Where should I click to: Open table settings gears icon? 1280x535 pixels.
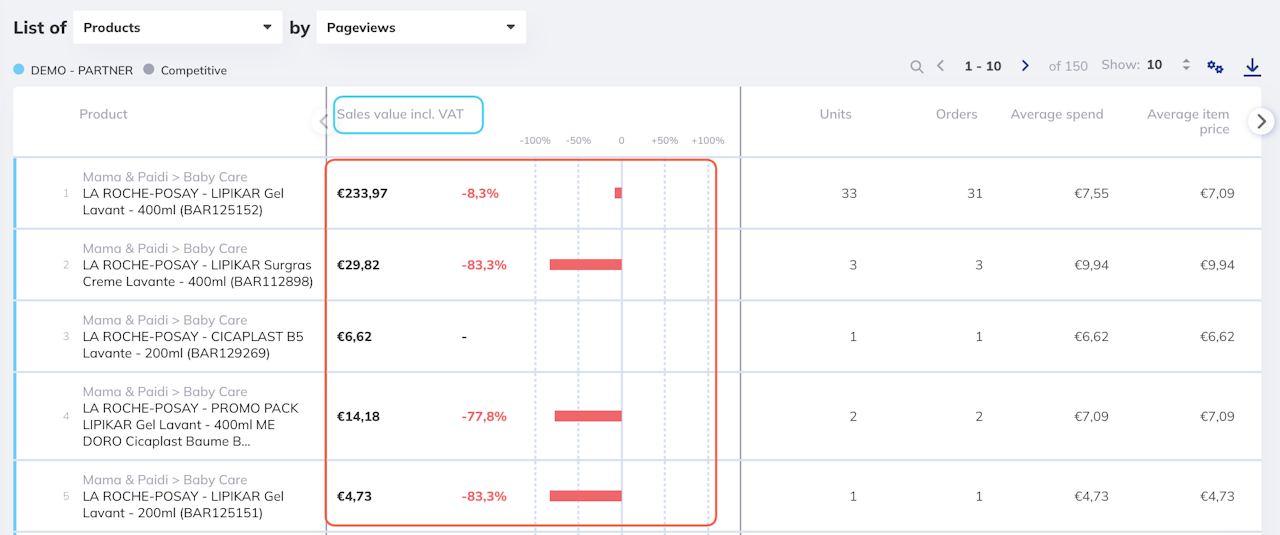pos(1215,67)
